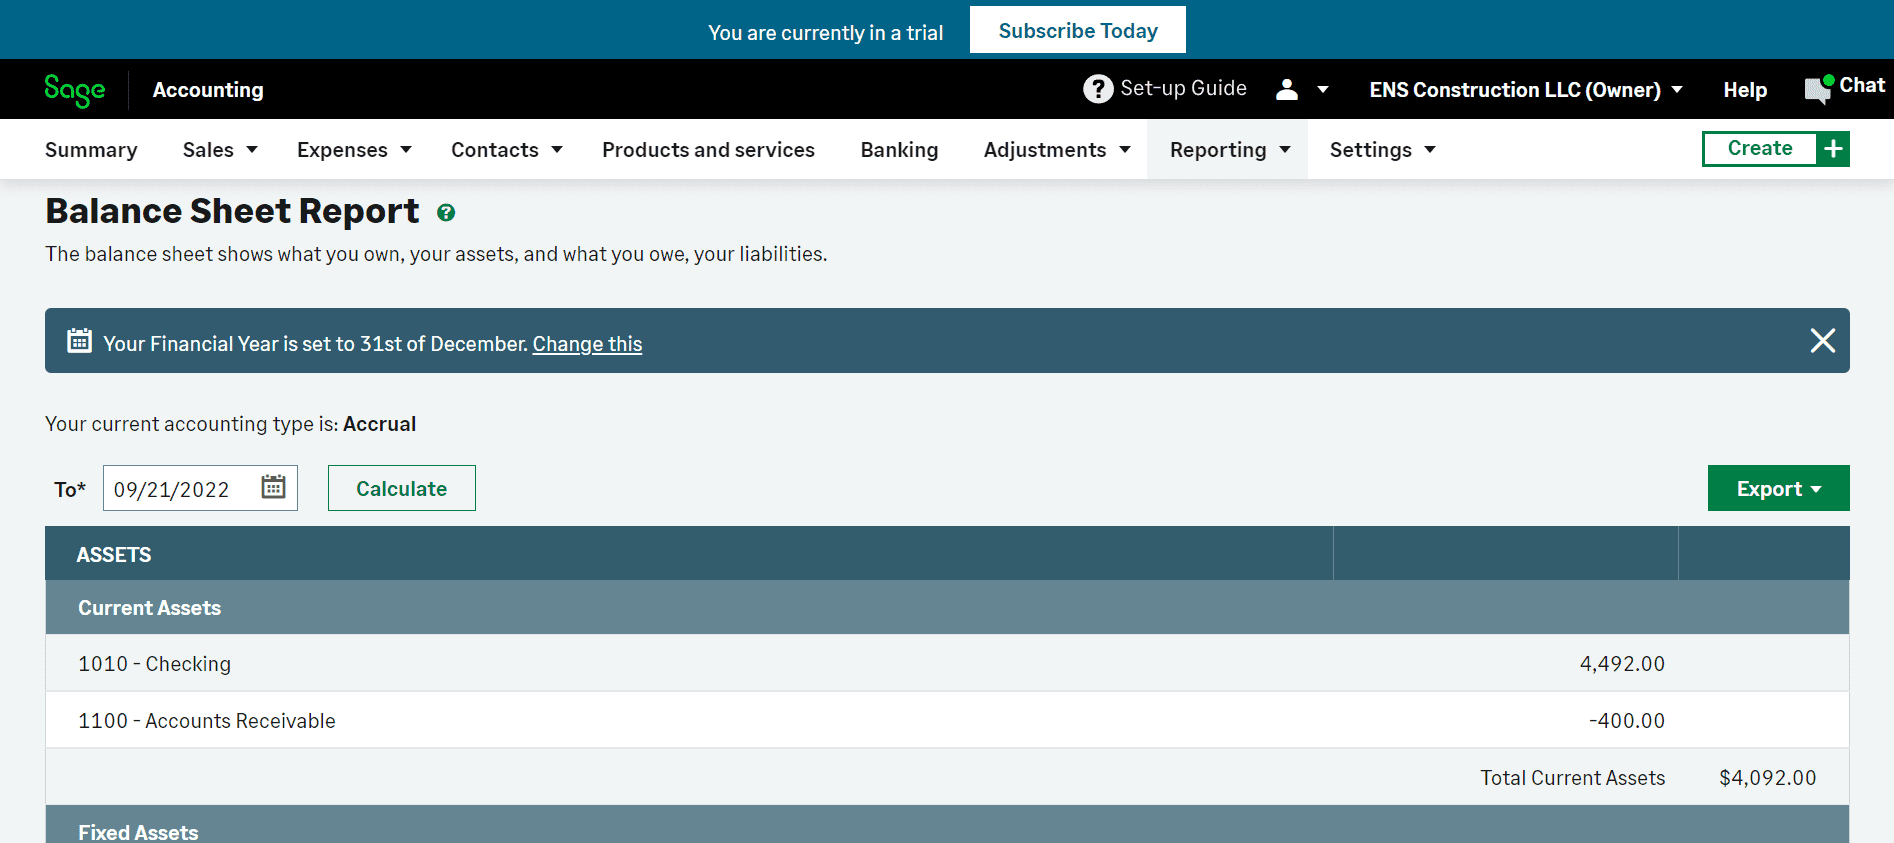Click the Fixed Assets section header

(947, 826)
